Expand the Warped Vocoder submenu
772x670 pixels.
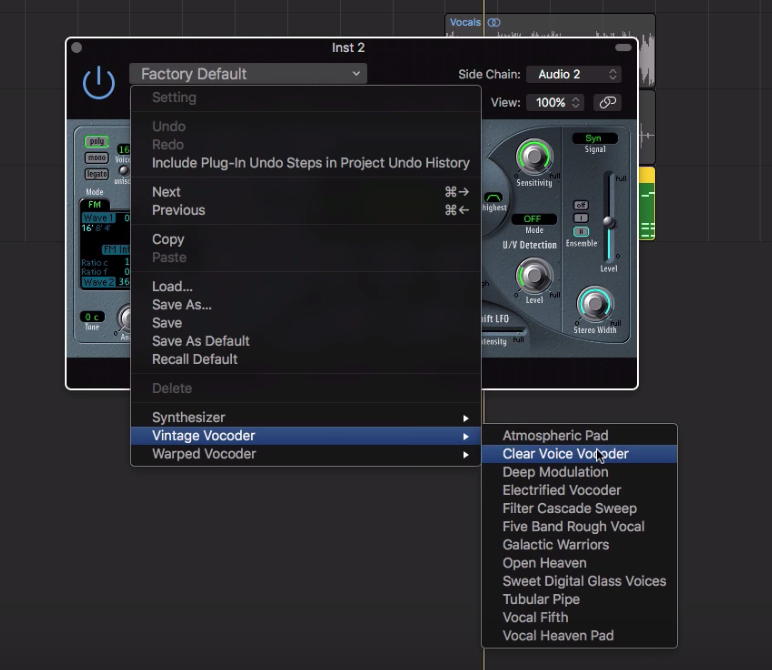(306, 454)
